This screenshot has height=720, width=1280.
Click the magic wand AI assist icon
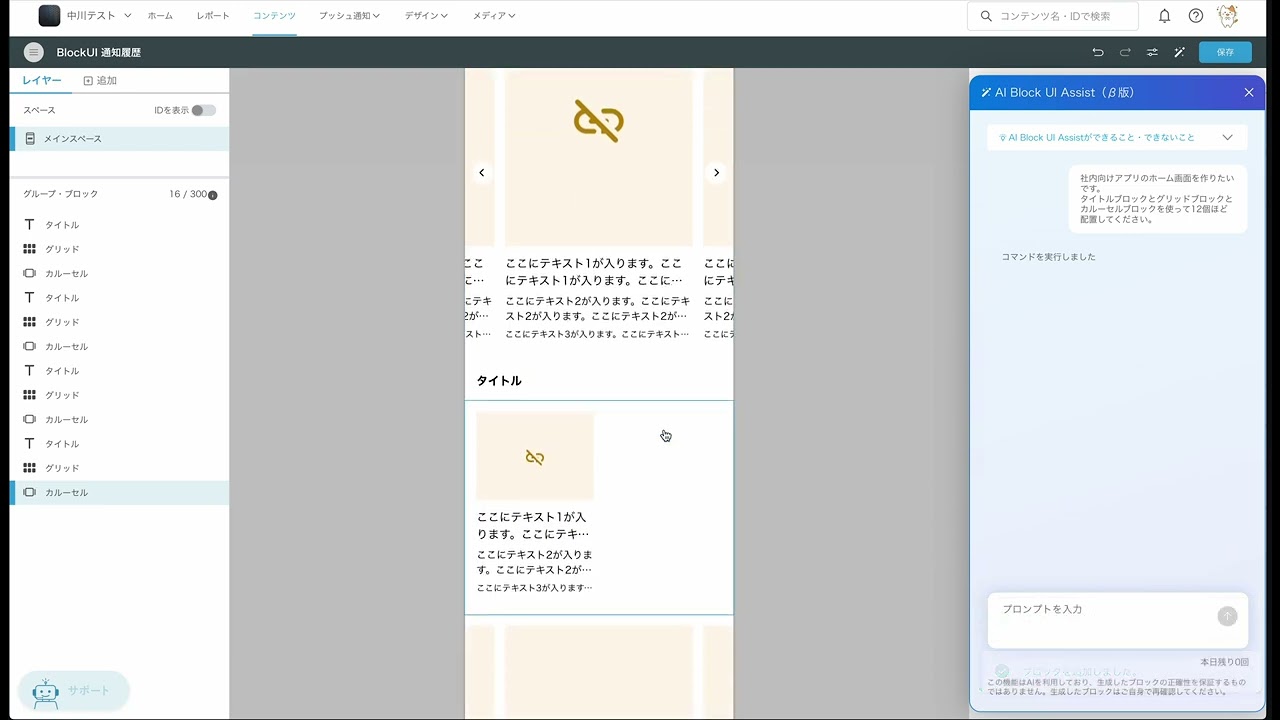click(1179, 52)
